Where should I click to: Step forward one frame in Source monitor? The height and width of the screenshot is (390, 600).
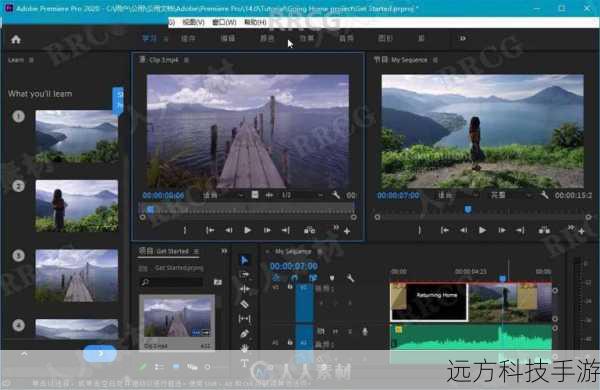pyautogui.click(x=267, y=230)
